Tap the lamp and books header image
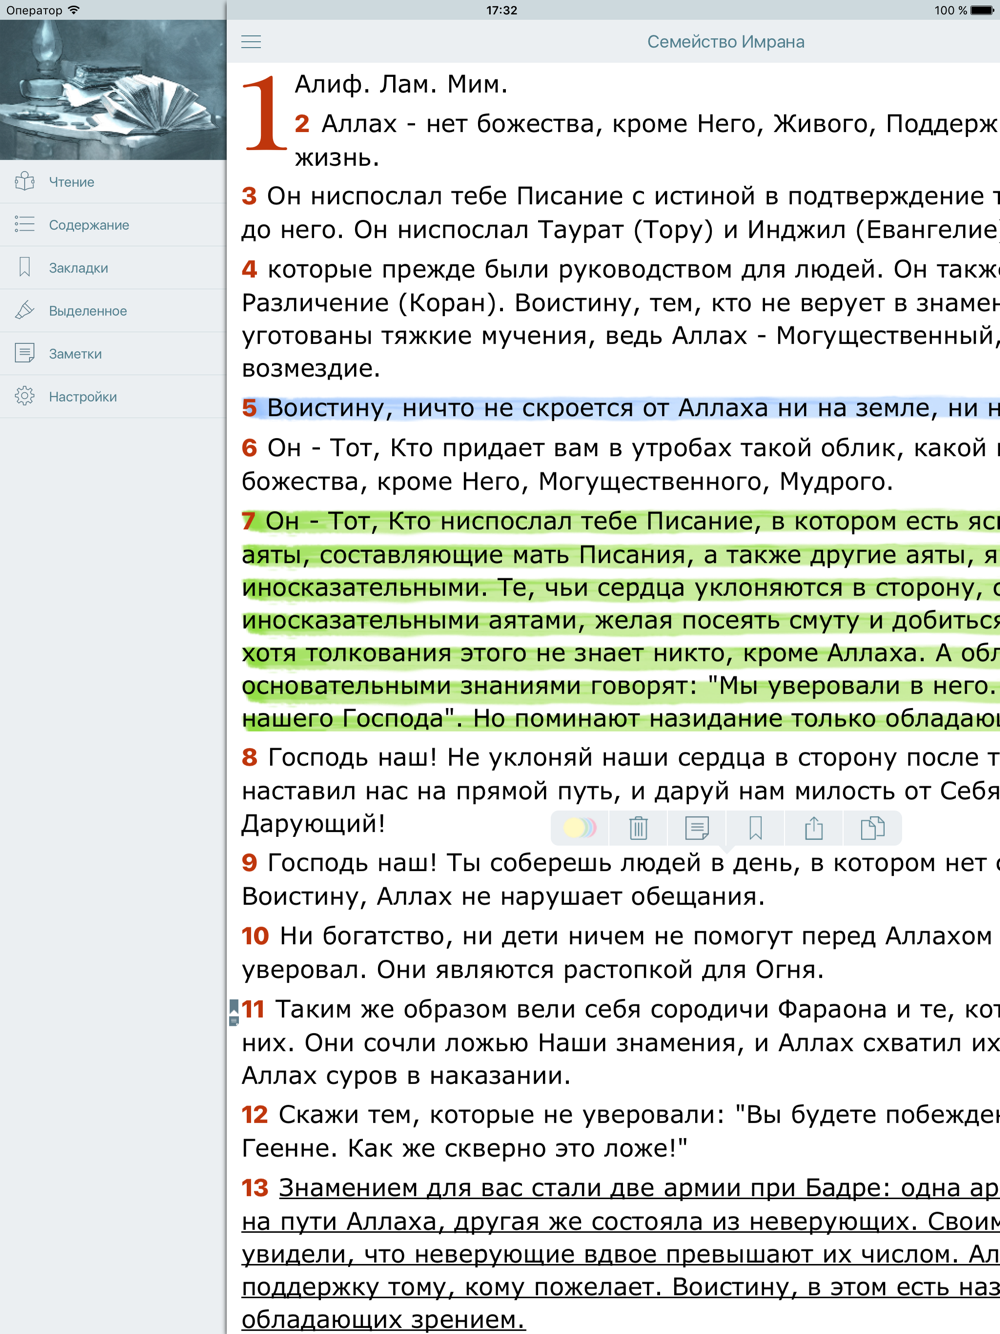 coord(113,90)
